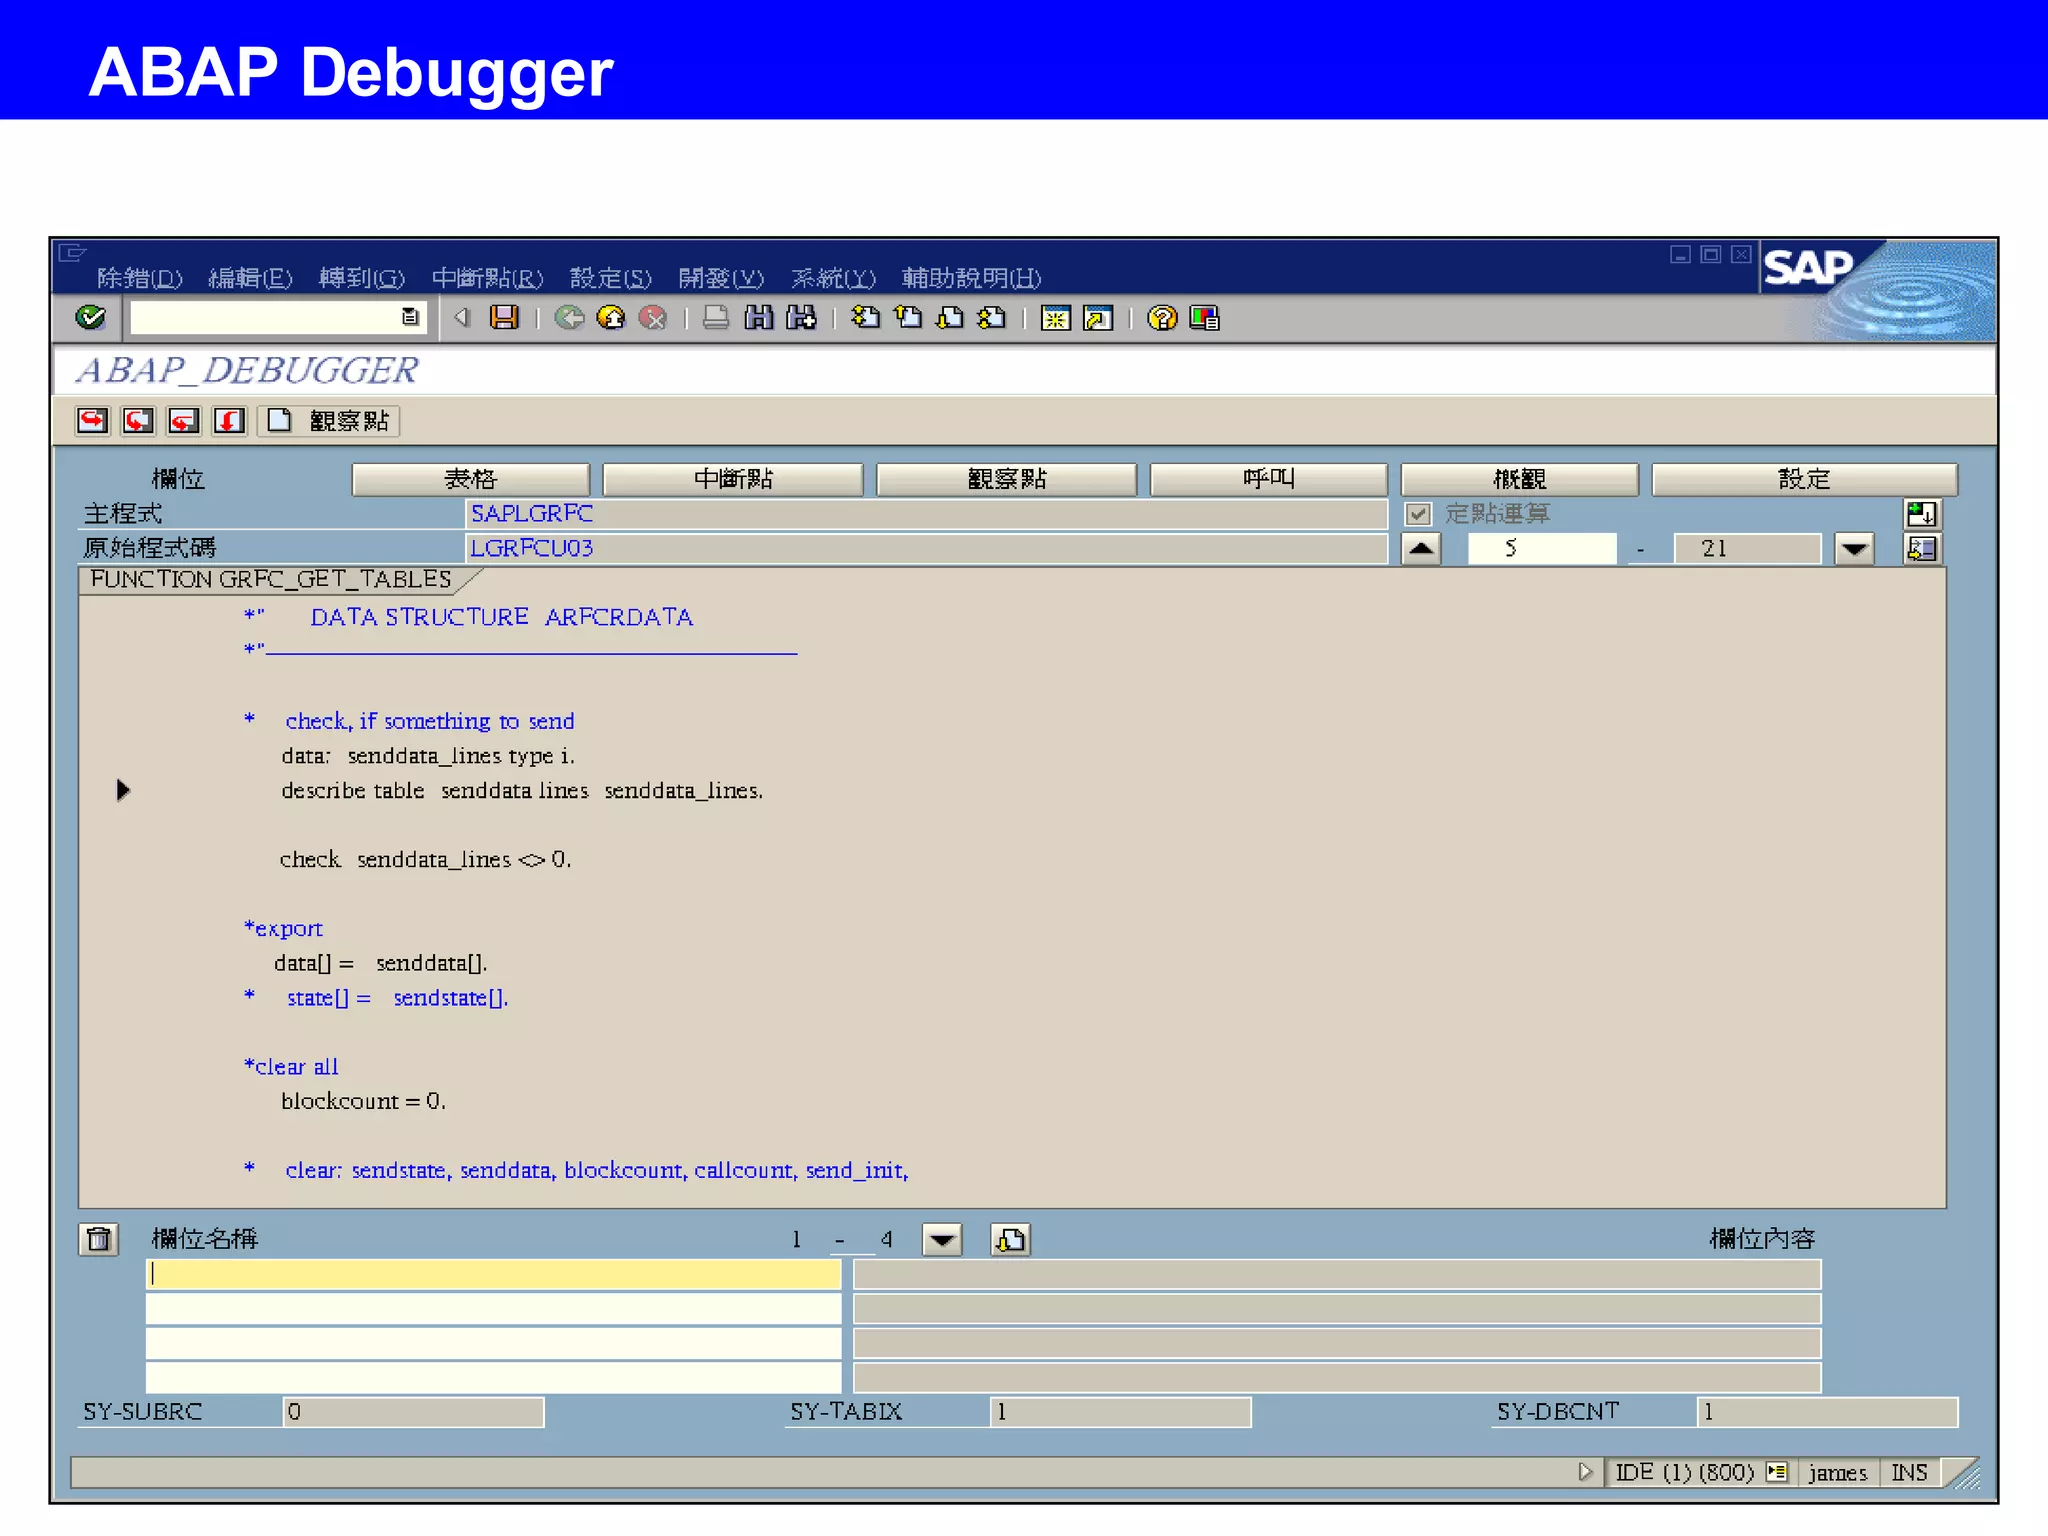Click the Print icon
The width and height of the screenshot is (2048, 1536).
715,318
